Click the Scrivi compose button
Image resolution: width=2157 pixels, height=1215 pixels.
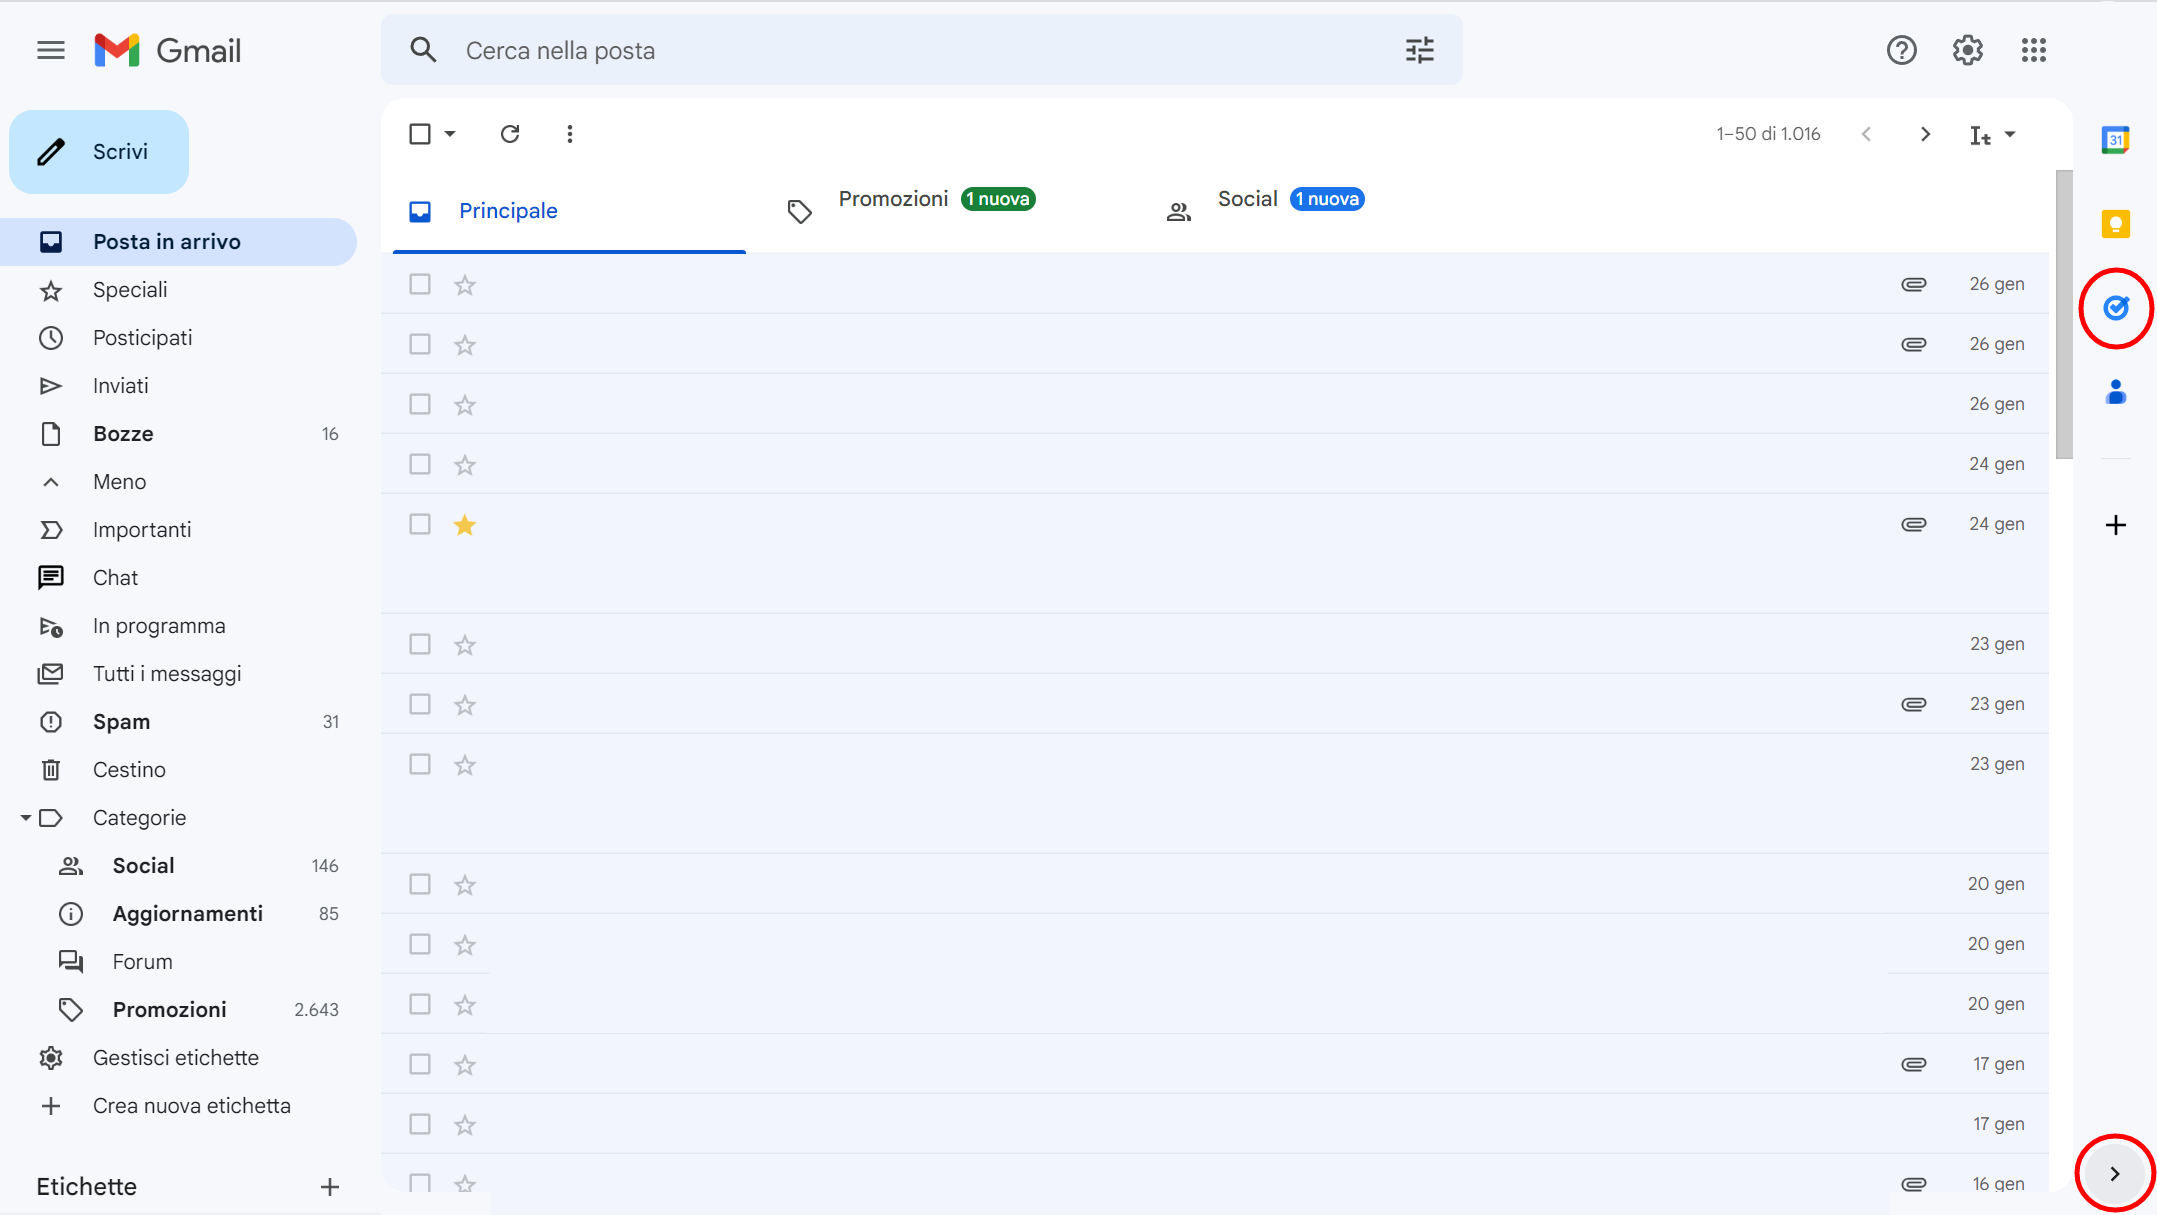[x=98, y=151]
